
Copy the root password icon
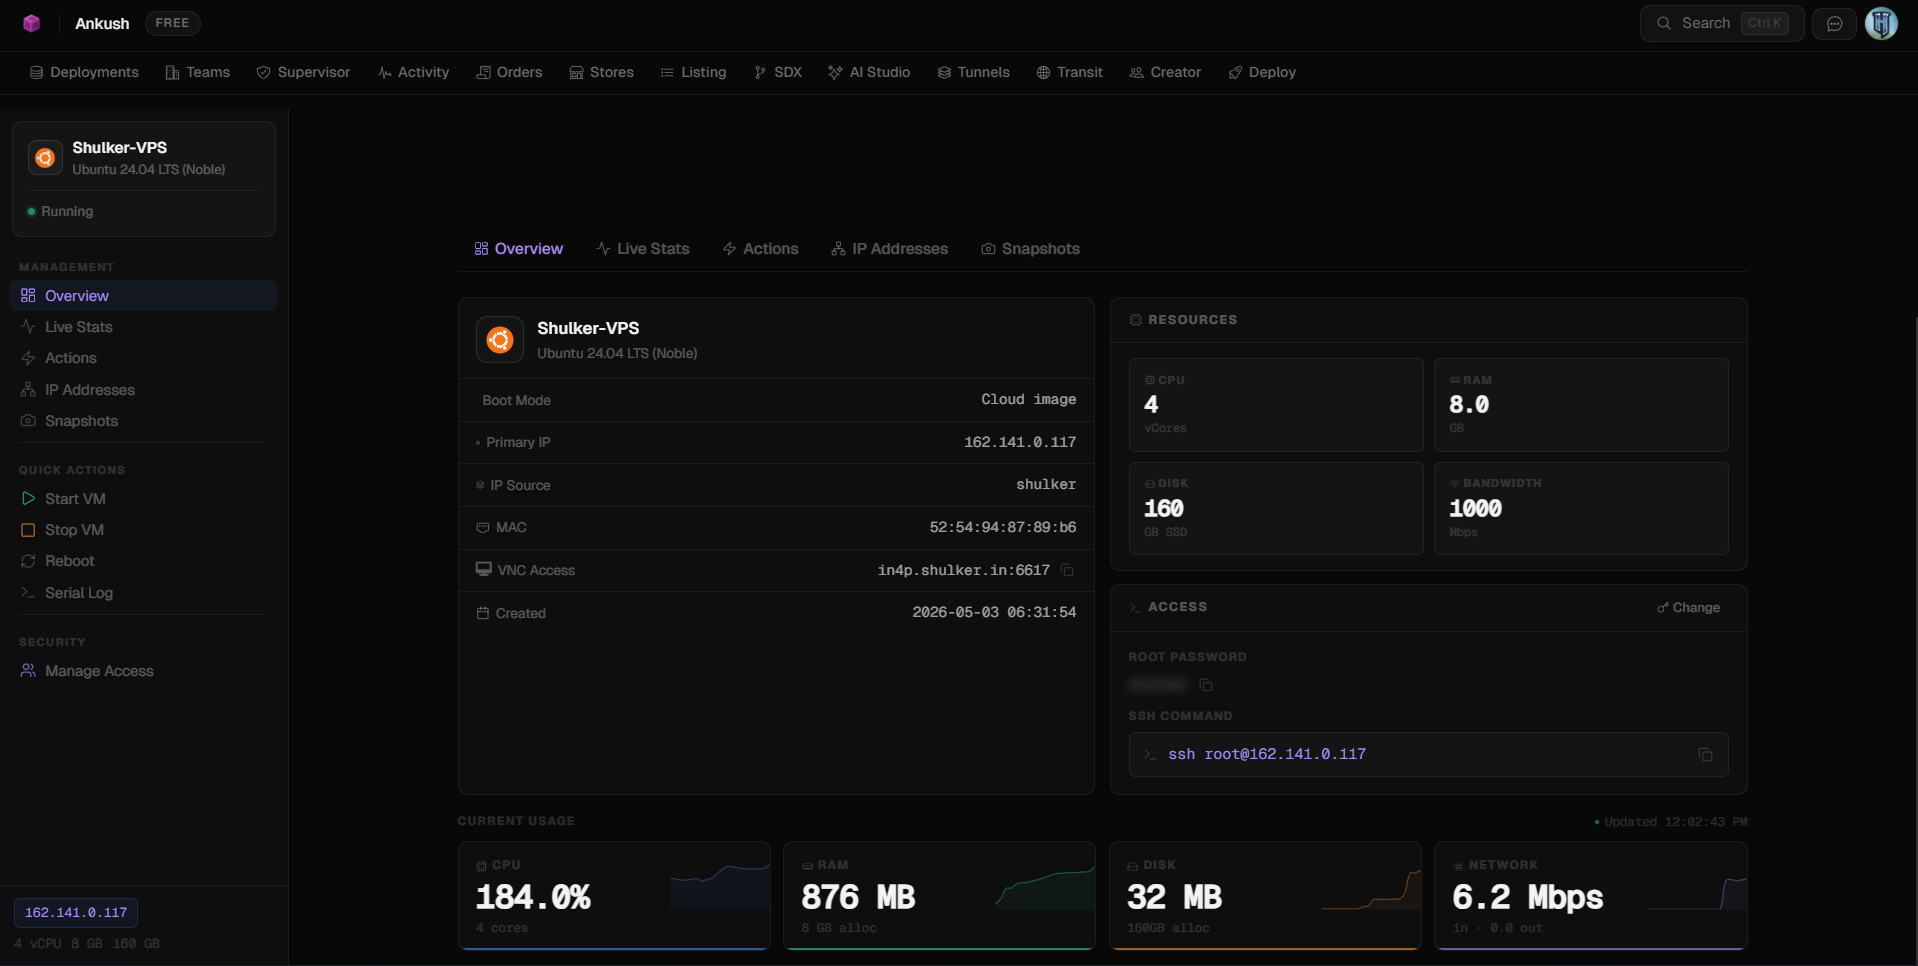click(1206, 685)
